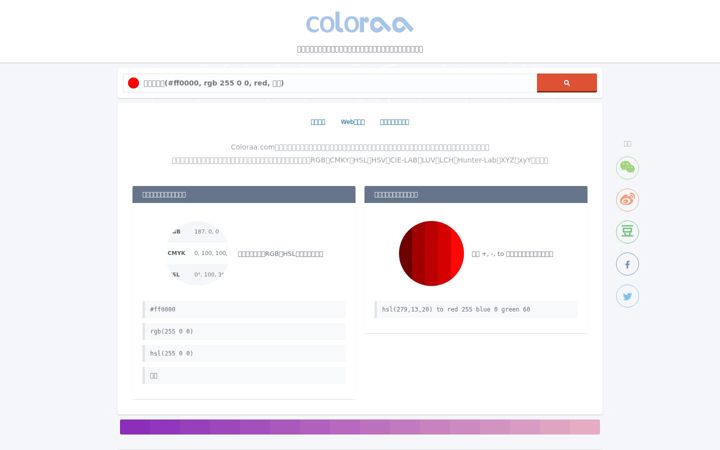Click the red color dot in search bar

[134, 83]
